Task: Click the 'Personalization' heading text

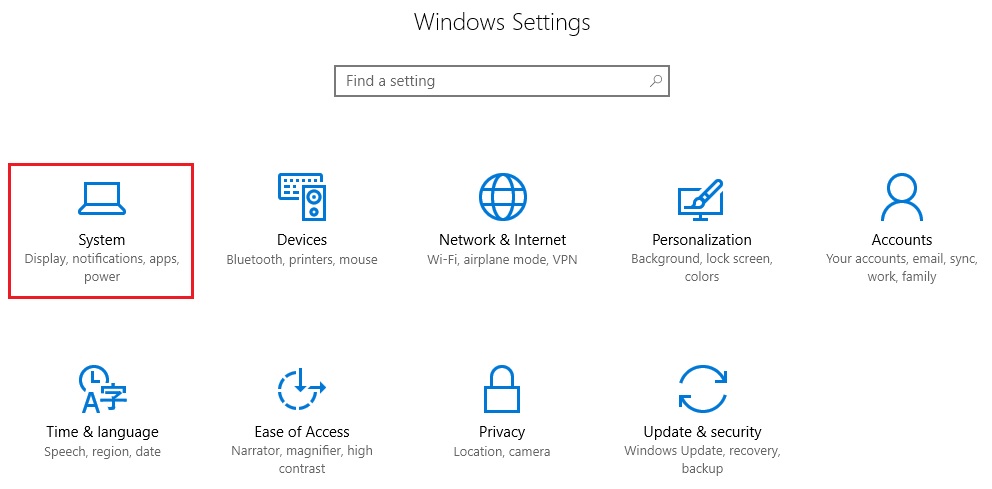Action: pyautogui.click(x=701, y=240)
